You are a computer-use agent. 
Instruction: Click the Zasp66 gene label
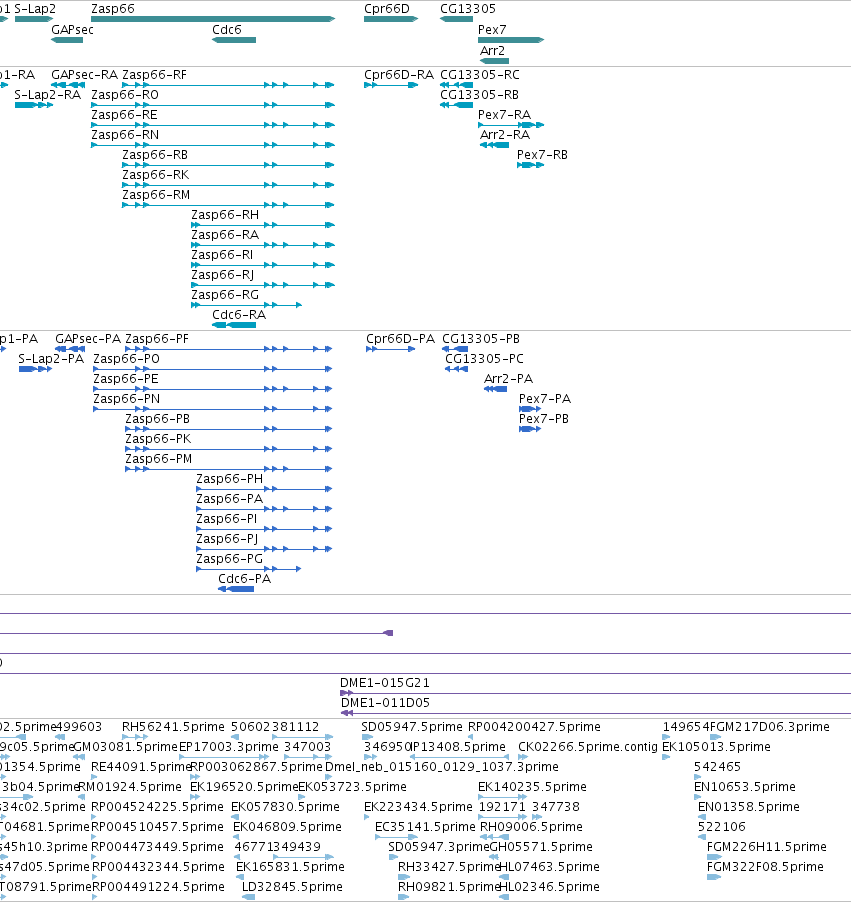(x=113, y=9)
